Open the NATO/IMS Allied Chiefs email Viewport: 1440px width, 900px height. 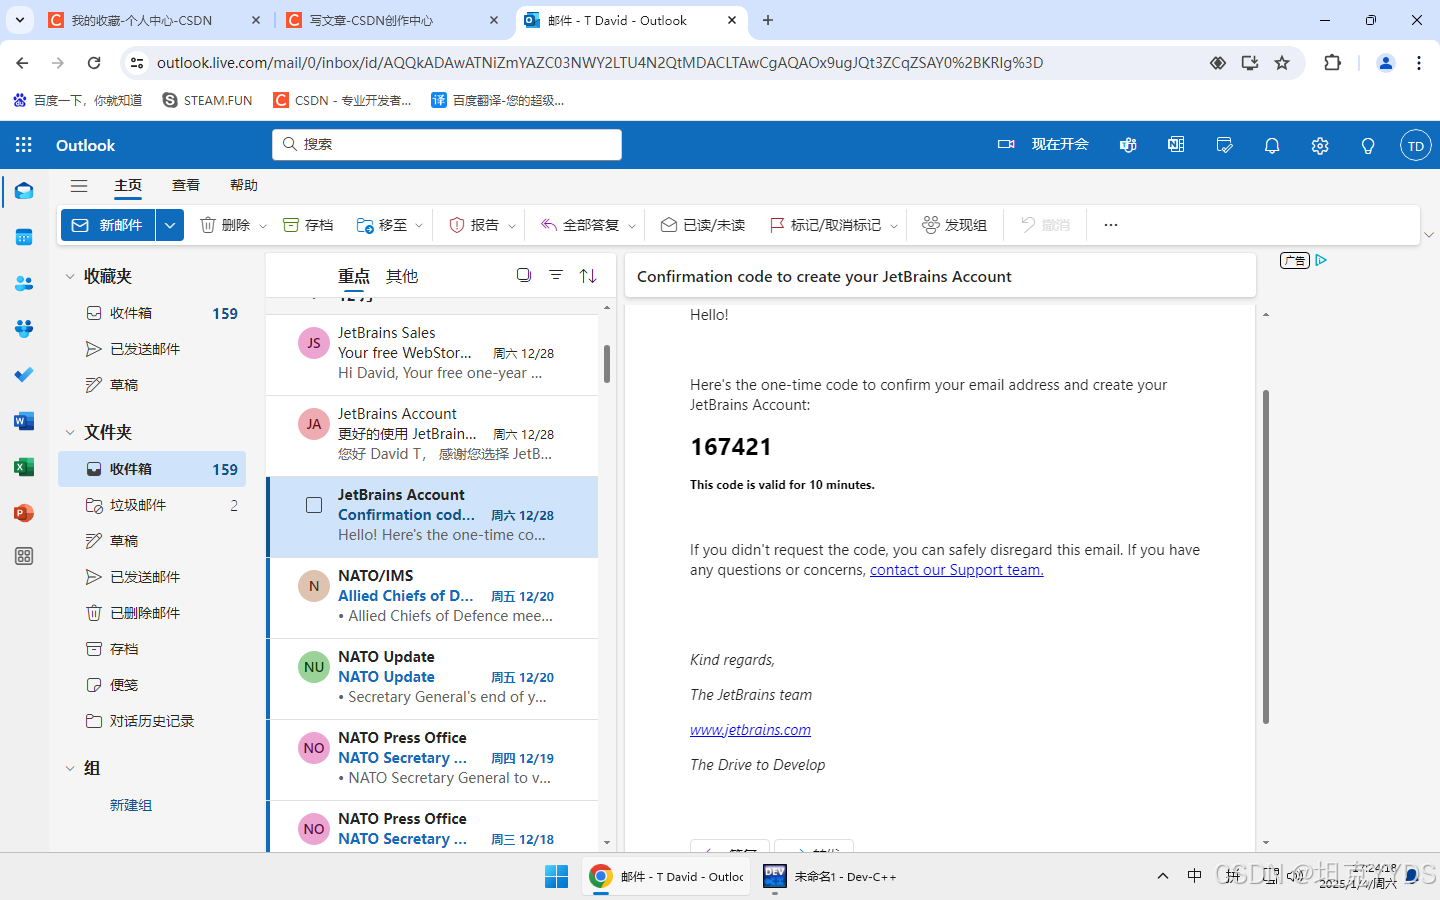click(x=433, y=597)
